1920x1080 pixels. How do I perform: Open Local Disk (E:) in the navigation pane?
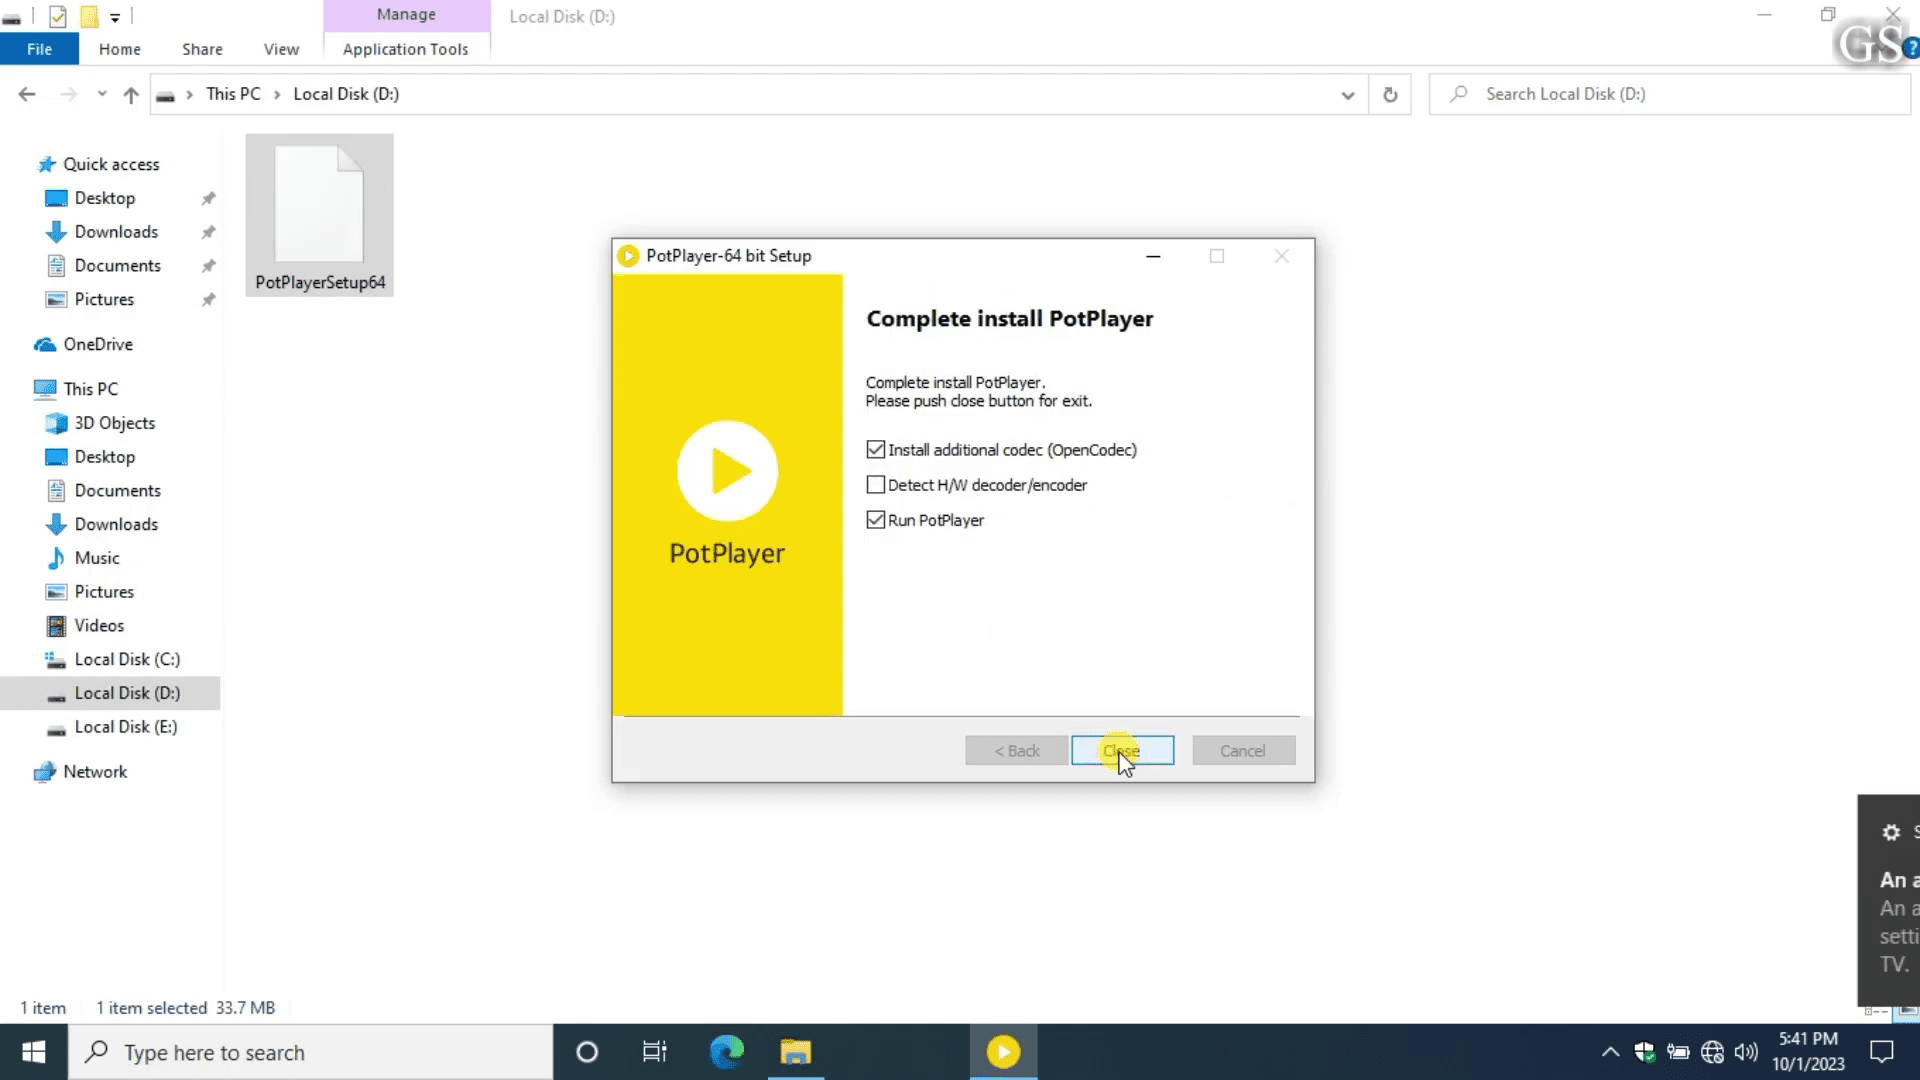[126, 727]
